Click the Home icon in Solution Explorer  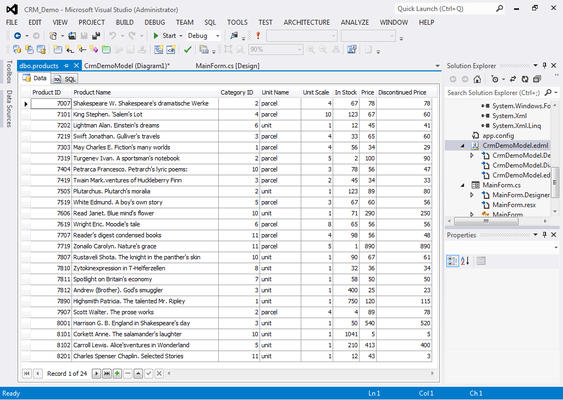point(477,79)
